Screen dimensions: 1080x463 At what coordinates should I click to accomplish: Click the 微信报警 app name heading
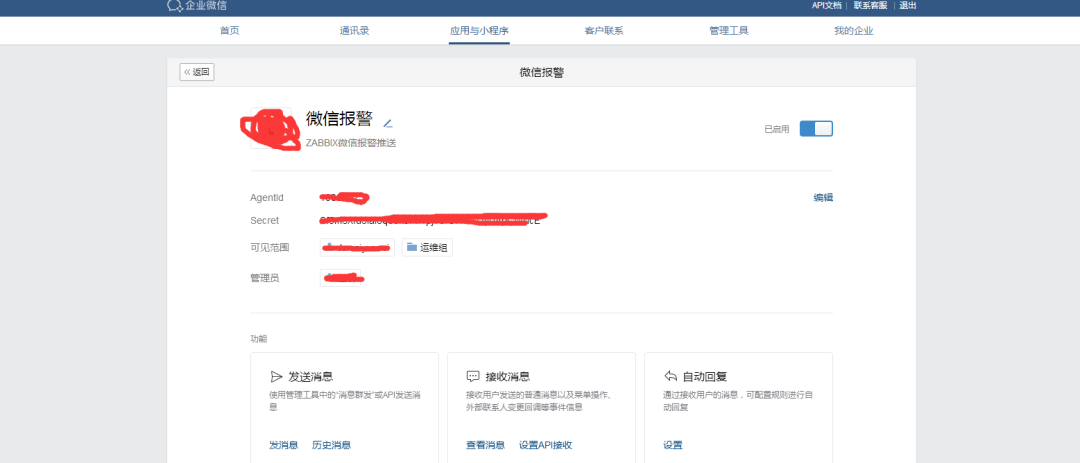339,119
